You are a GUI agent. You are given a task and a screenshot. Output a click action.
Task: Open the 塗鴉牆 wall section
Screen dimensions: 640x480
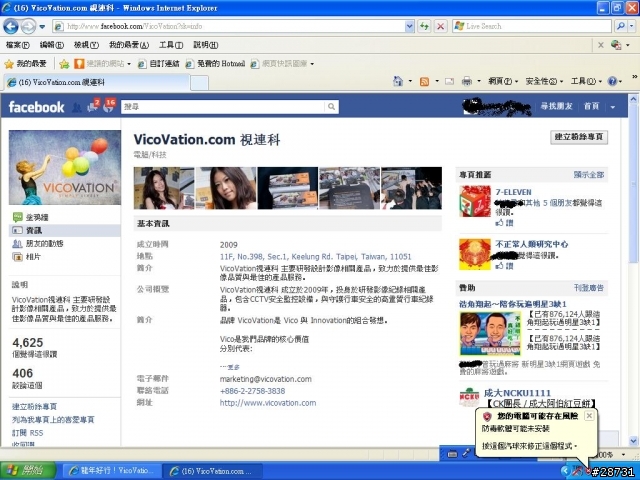pyautogui.click(x=37, y=218)
